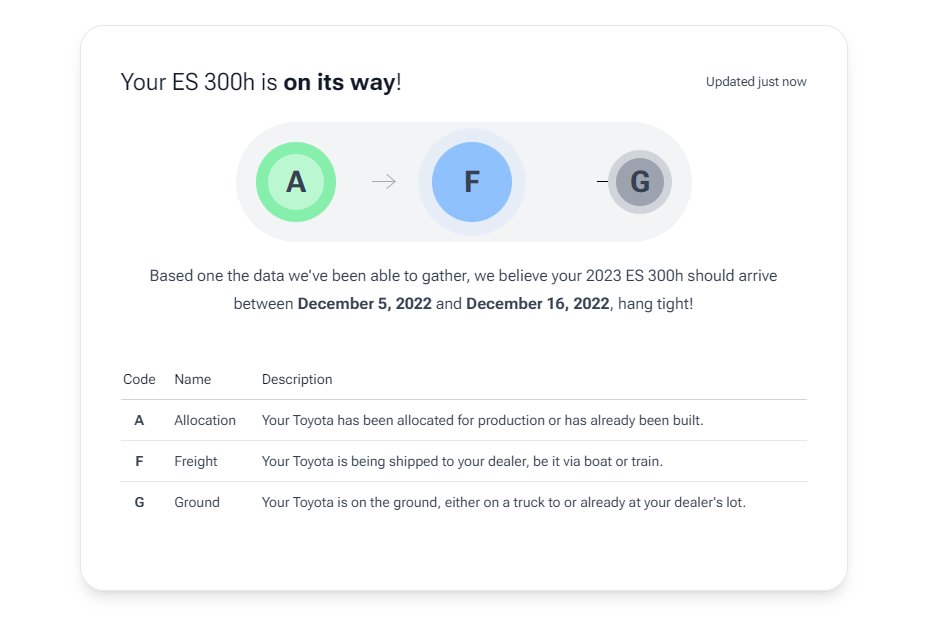
Task: Click the blue F freight status circle
Action: click(x=471, y=182)
